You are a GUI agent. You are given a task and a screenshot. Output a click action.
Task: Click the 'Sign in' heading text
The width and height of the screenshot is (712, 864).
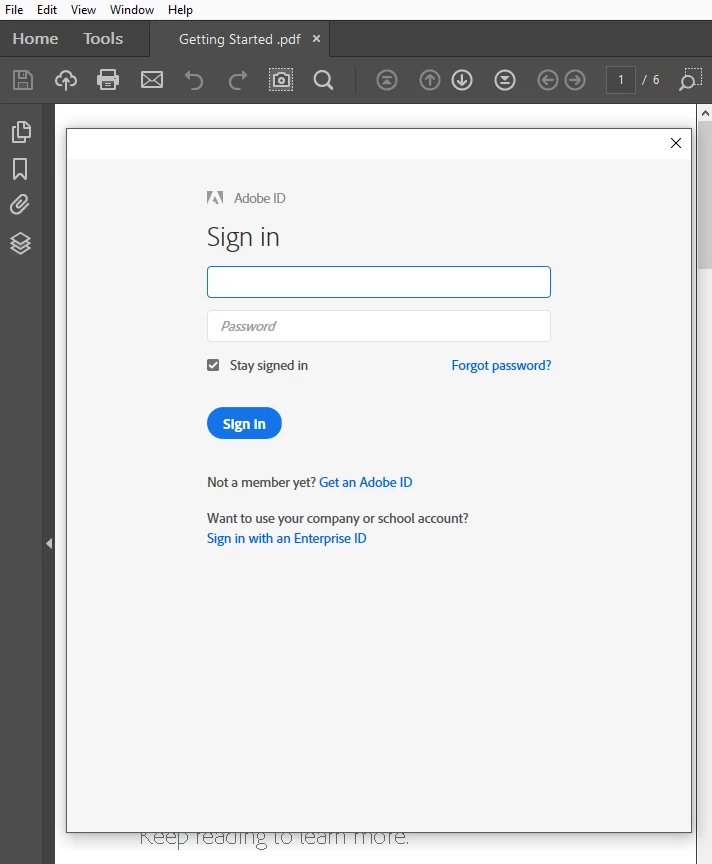(x=243, y=237)
